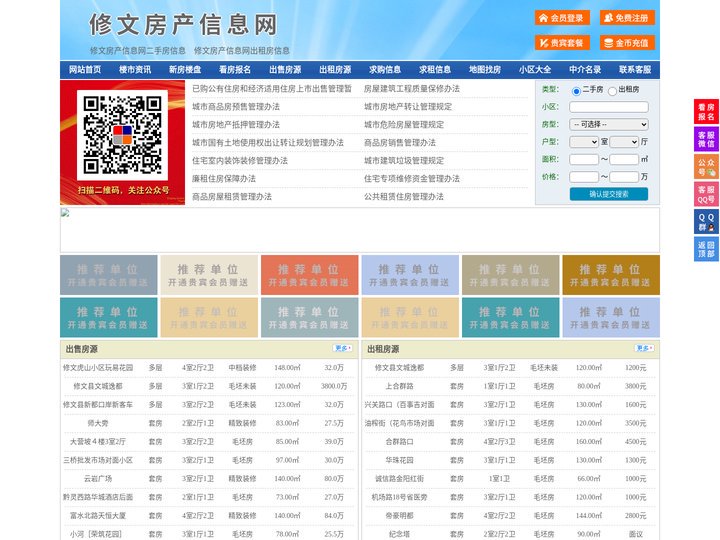Click the minimum 价格 input field
The image size is (720, 540).
point(584,177)
